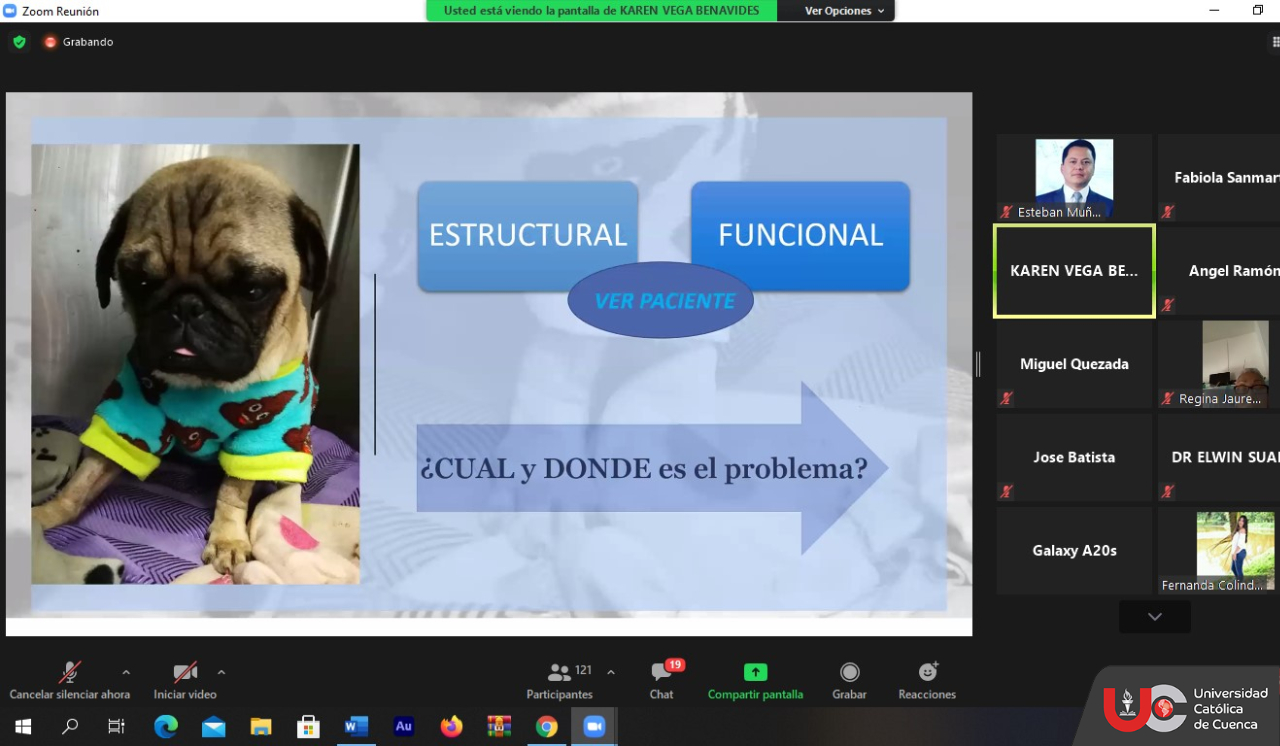Expand audio options arrow beside microphone

click(x=126, y=672)
